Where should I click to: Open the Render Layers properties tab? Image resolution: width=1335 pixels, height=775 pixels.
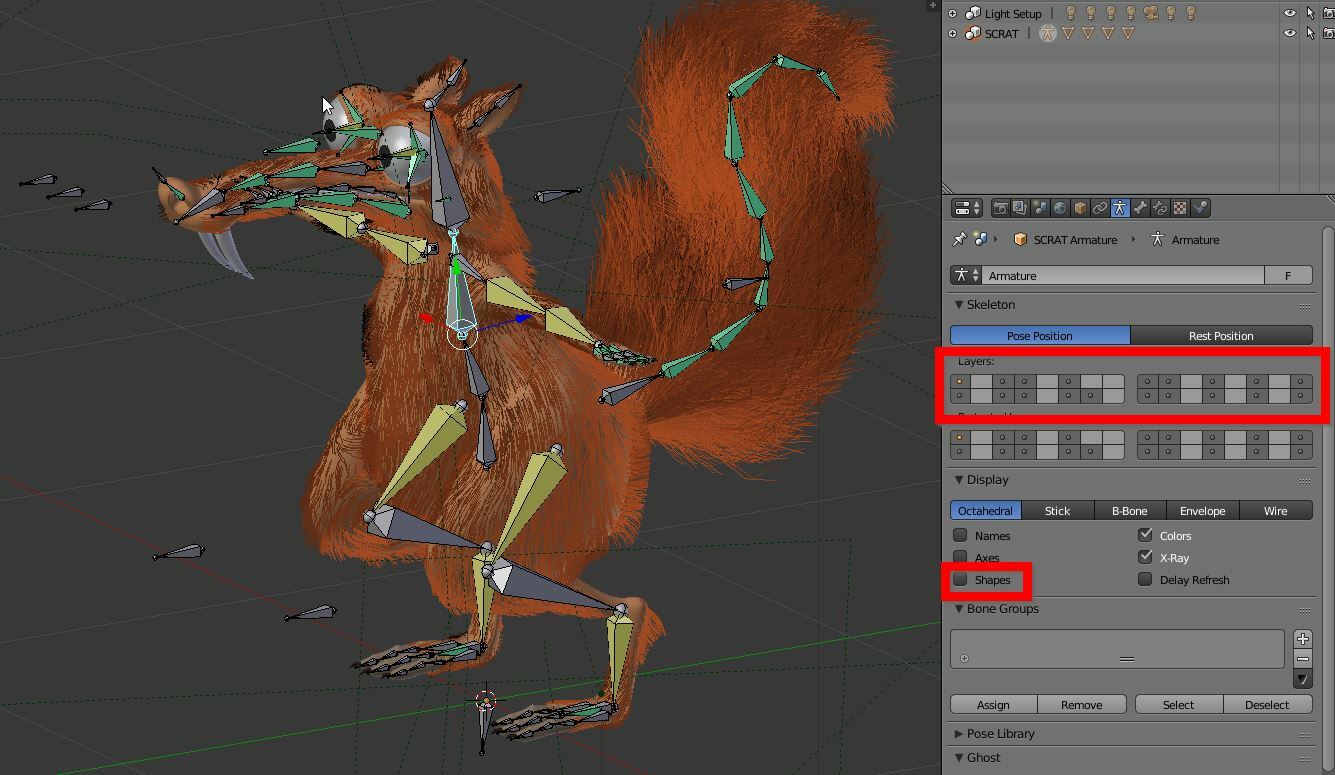[x=1020, y=208]
